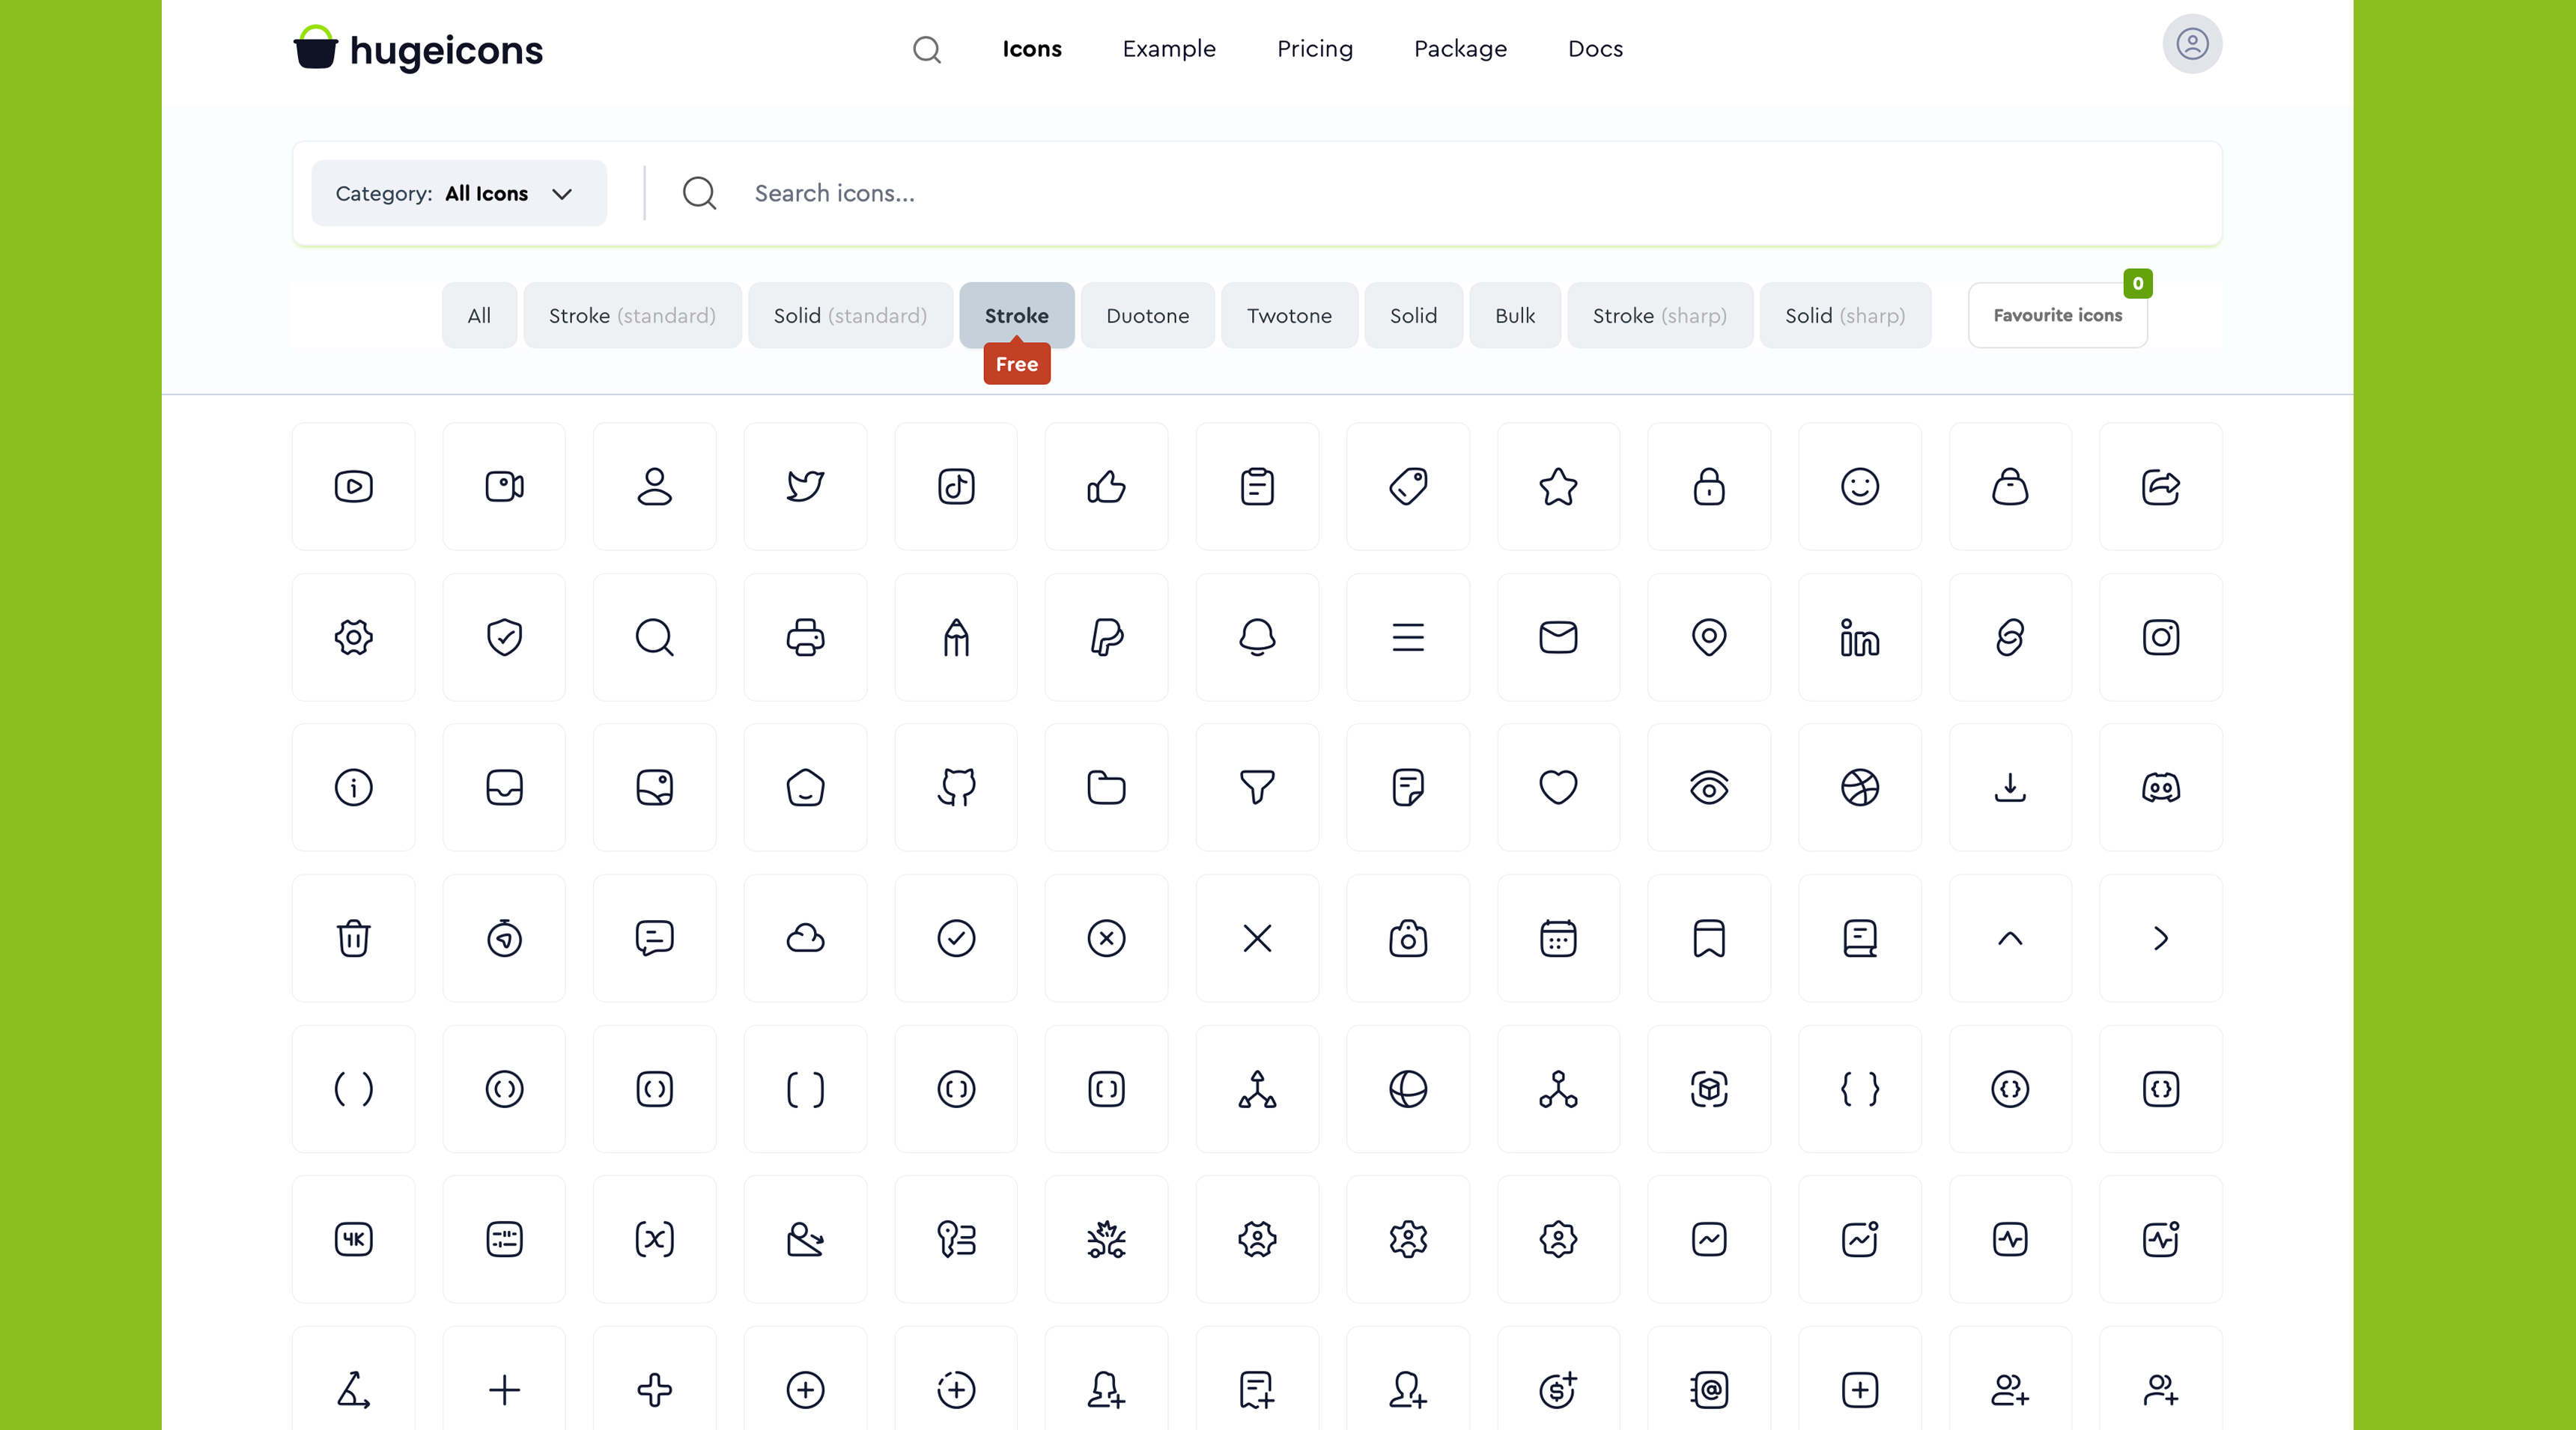Select the GitHub icon

(x=955, y=788)
